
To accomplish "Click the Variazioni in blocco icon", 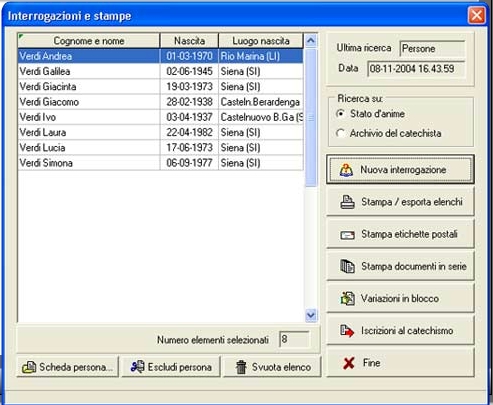I will 347,299.
